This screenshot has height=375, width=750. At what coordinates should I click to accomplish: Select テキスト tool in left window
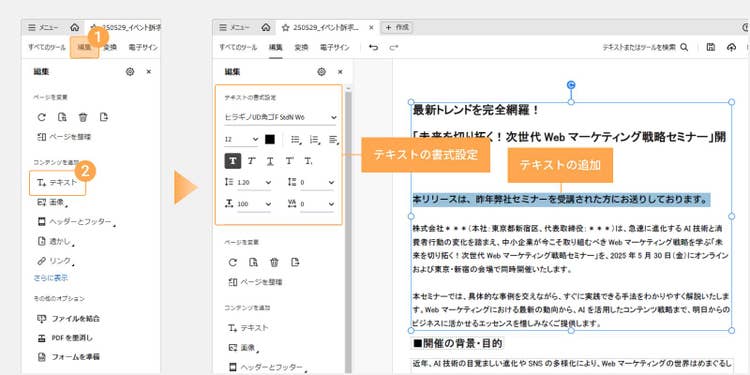coord(57,183)
